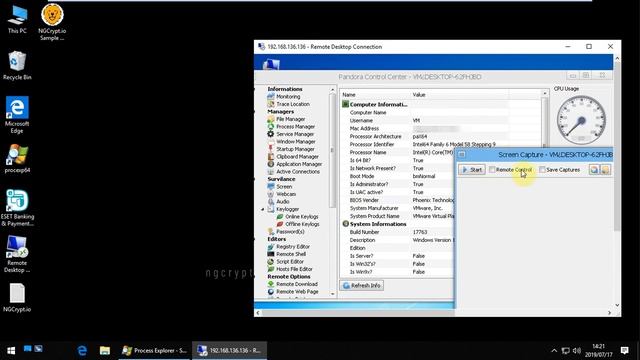640x360 pixels.
Task: Enable the Save Captures checkbox
Action: (x=542, y=169)
